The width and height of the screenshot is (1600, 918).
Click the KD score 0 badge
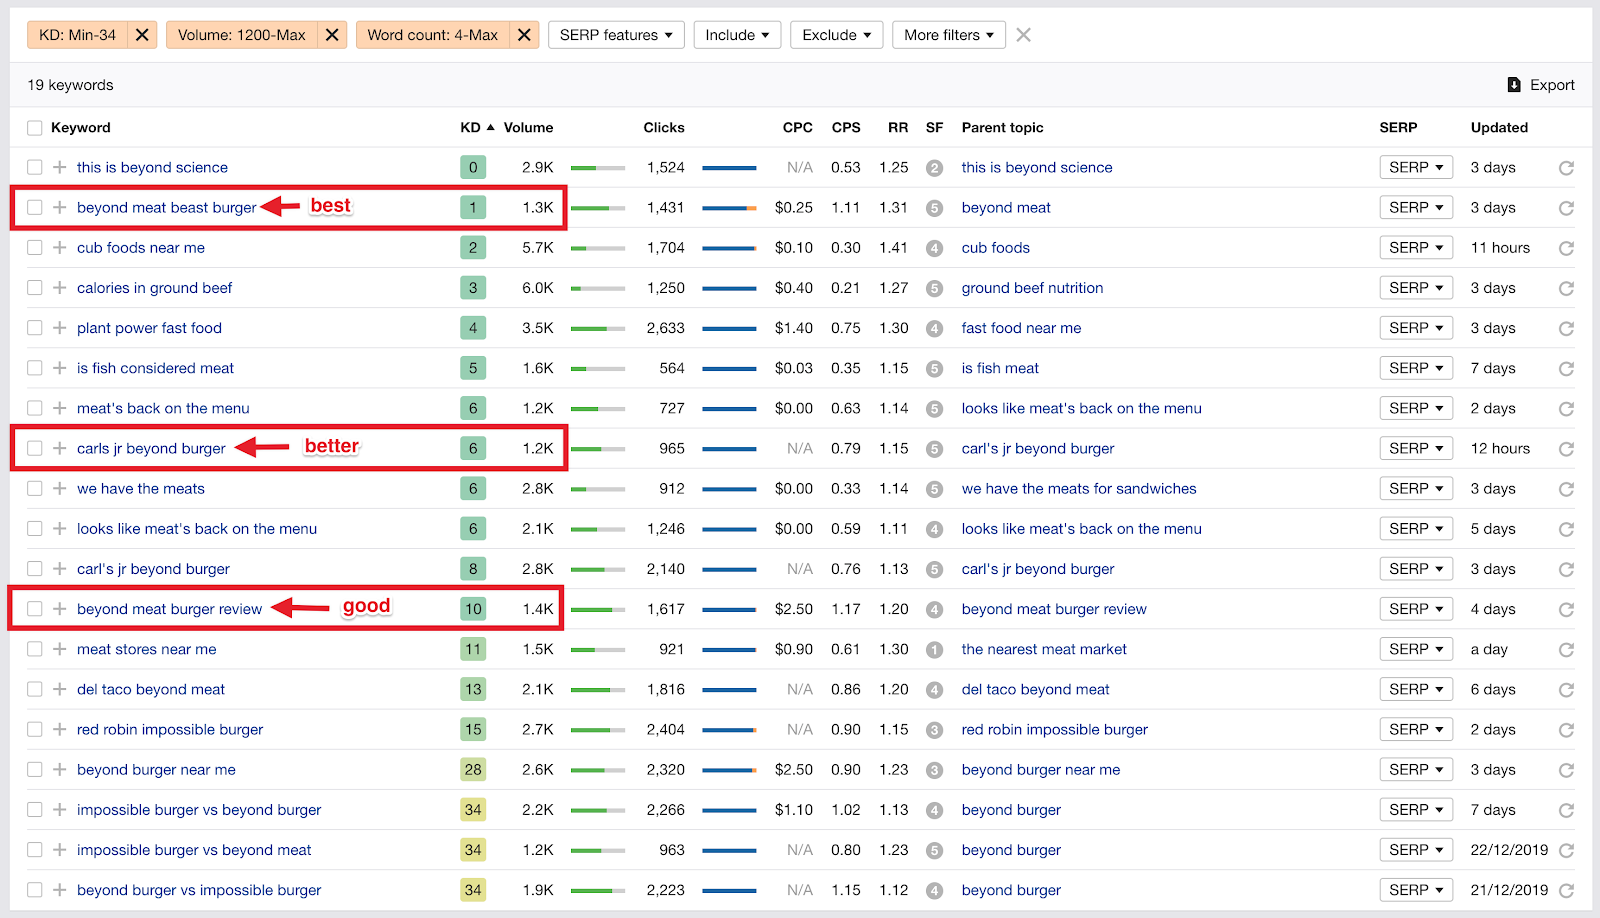pos(473,167)
